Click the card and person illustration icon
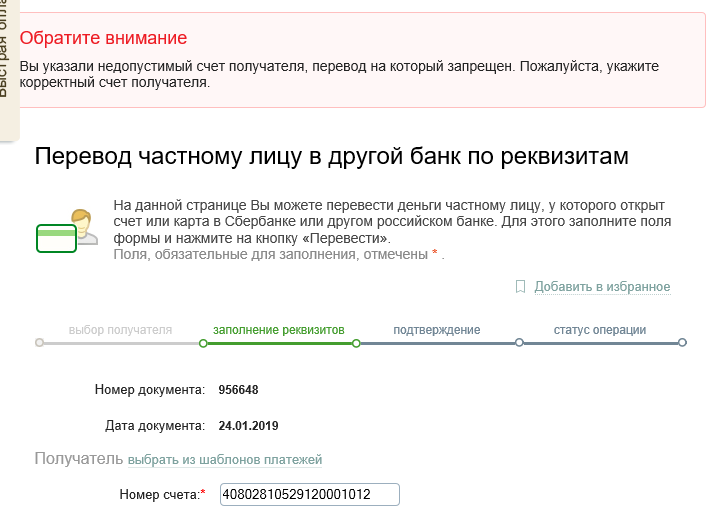709x520 pixels. 67,230
